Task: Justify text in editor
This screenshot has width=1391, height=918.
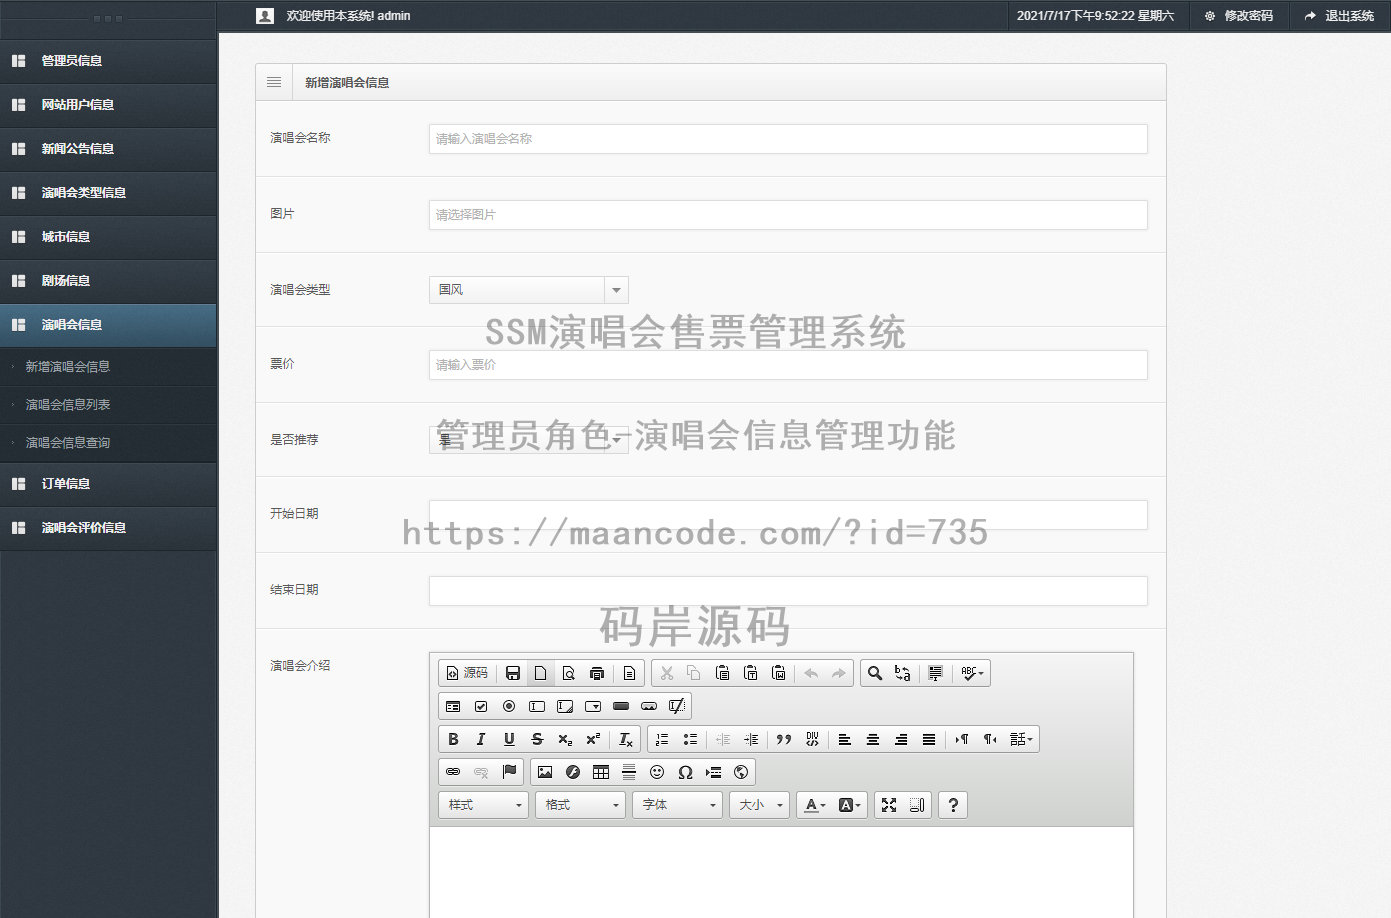Action: [929, 739]
